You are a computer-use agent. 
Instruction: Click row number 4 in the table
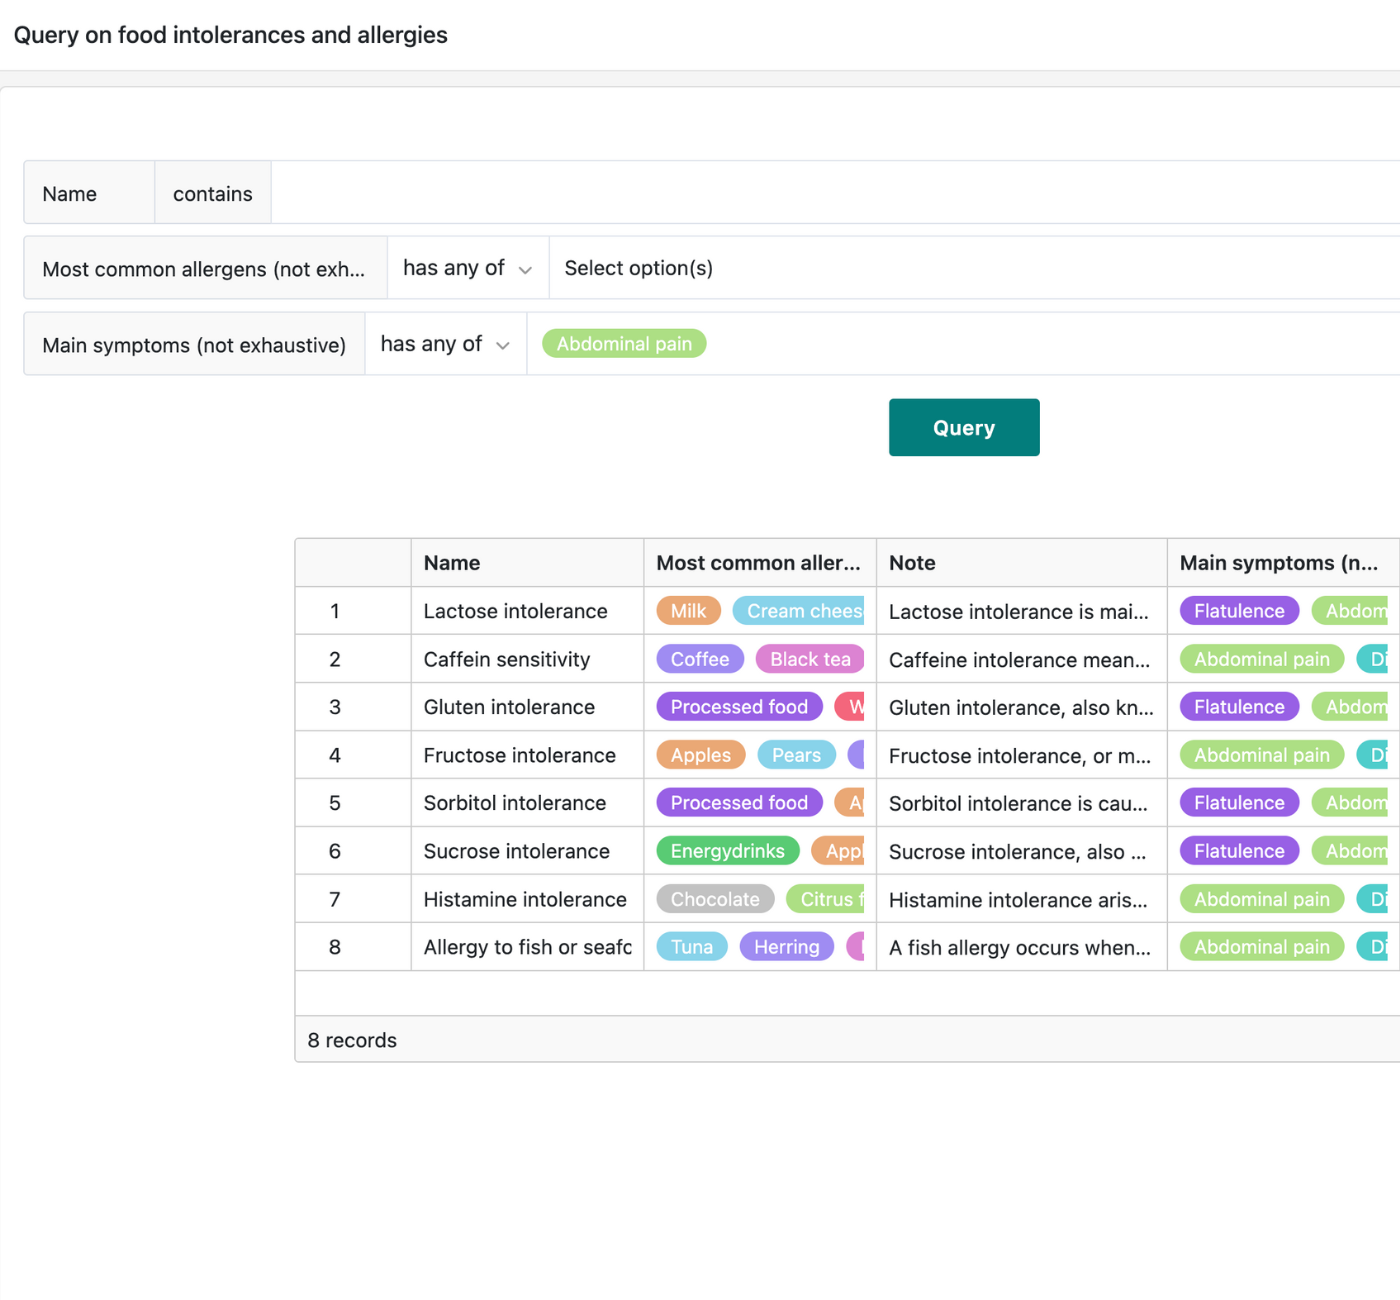(x=335, y=755)
